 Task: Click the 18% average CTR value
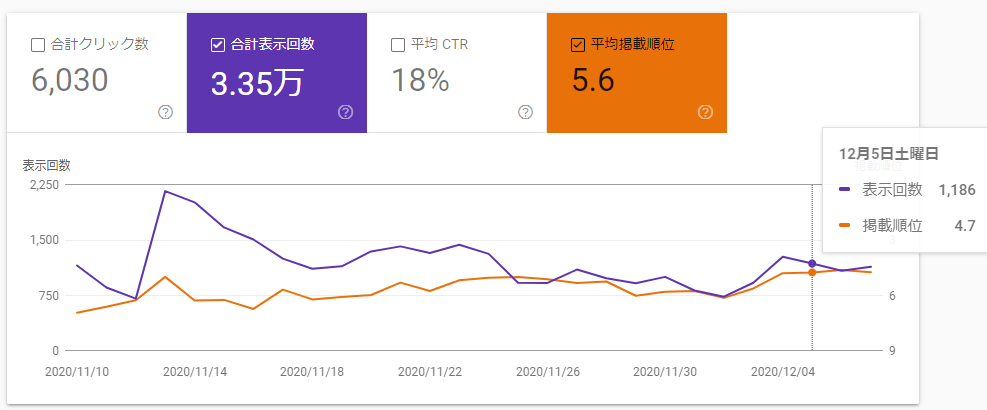419,81
